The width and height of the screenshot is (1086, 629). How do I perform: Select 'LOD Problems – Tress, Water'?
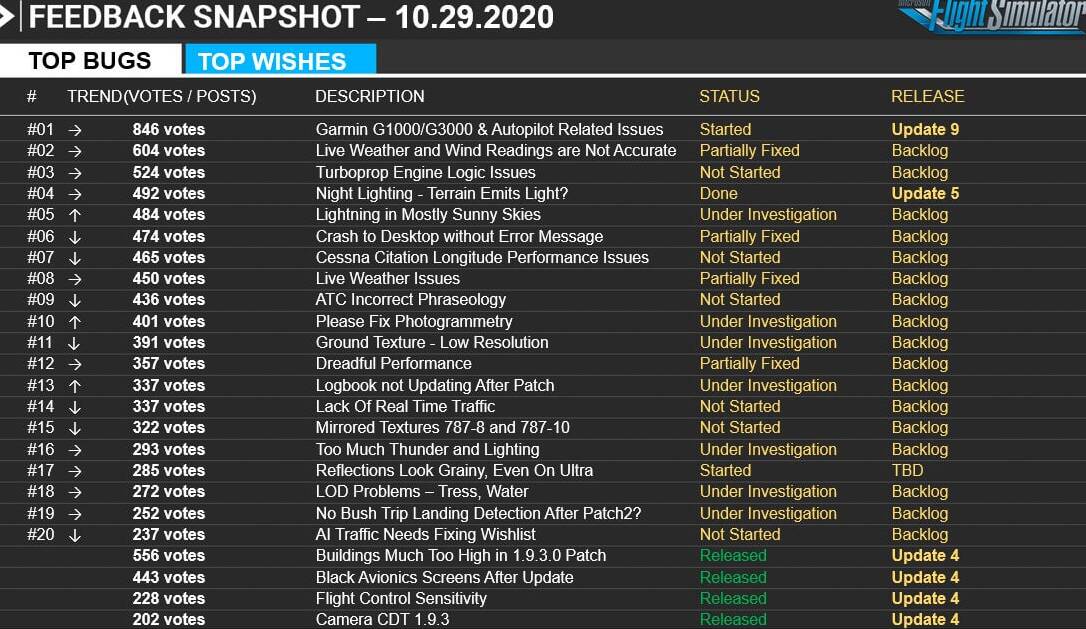[422, 491]
